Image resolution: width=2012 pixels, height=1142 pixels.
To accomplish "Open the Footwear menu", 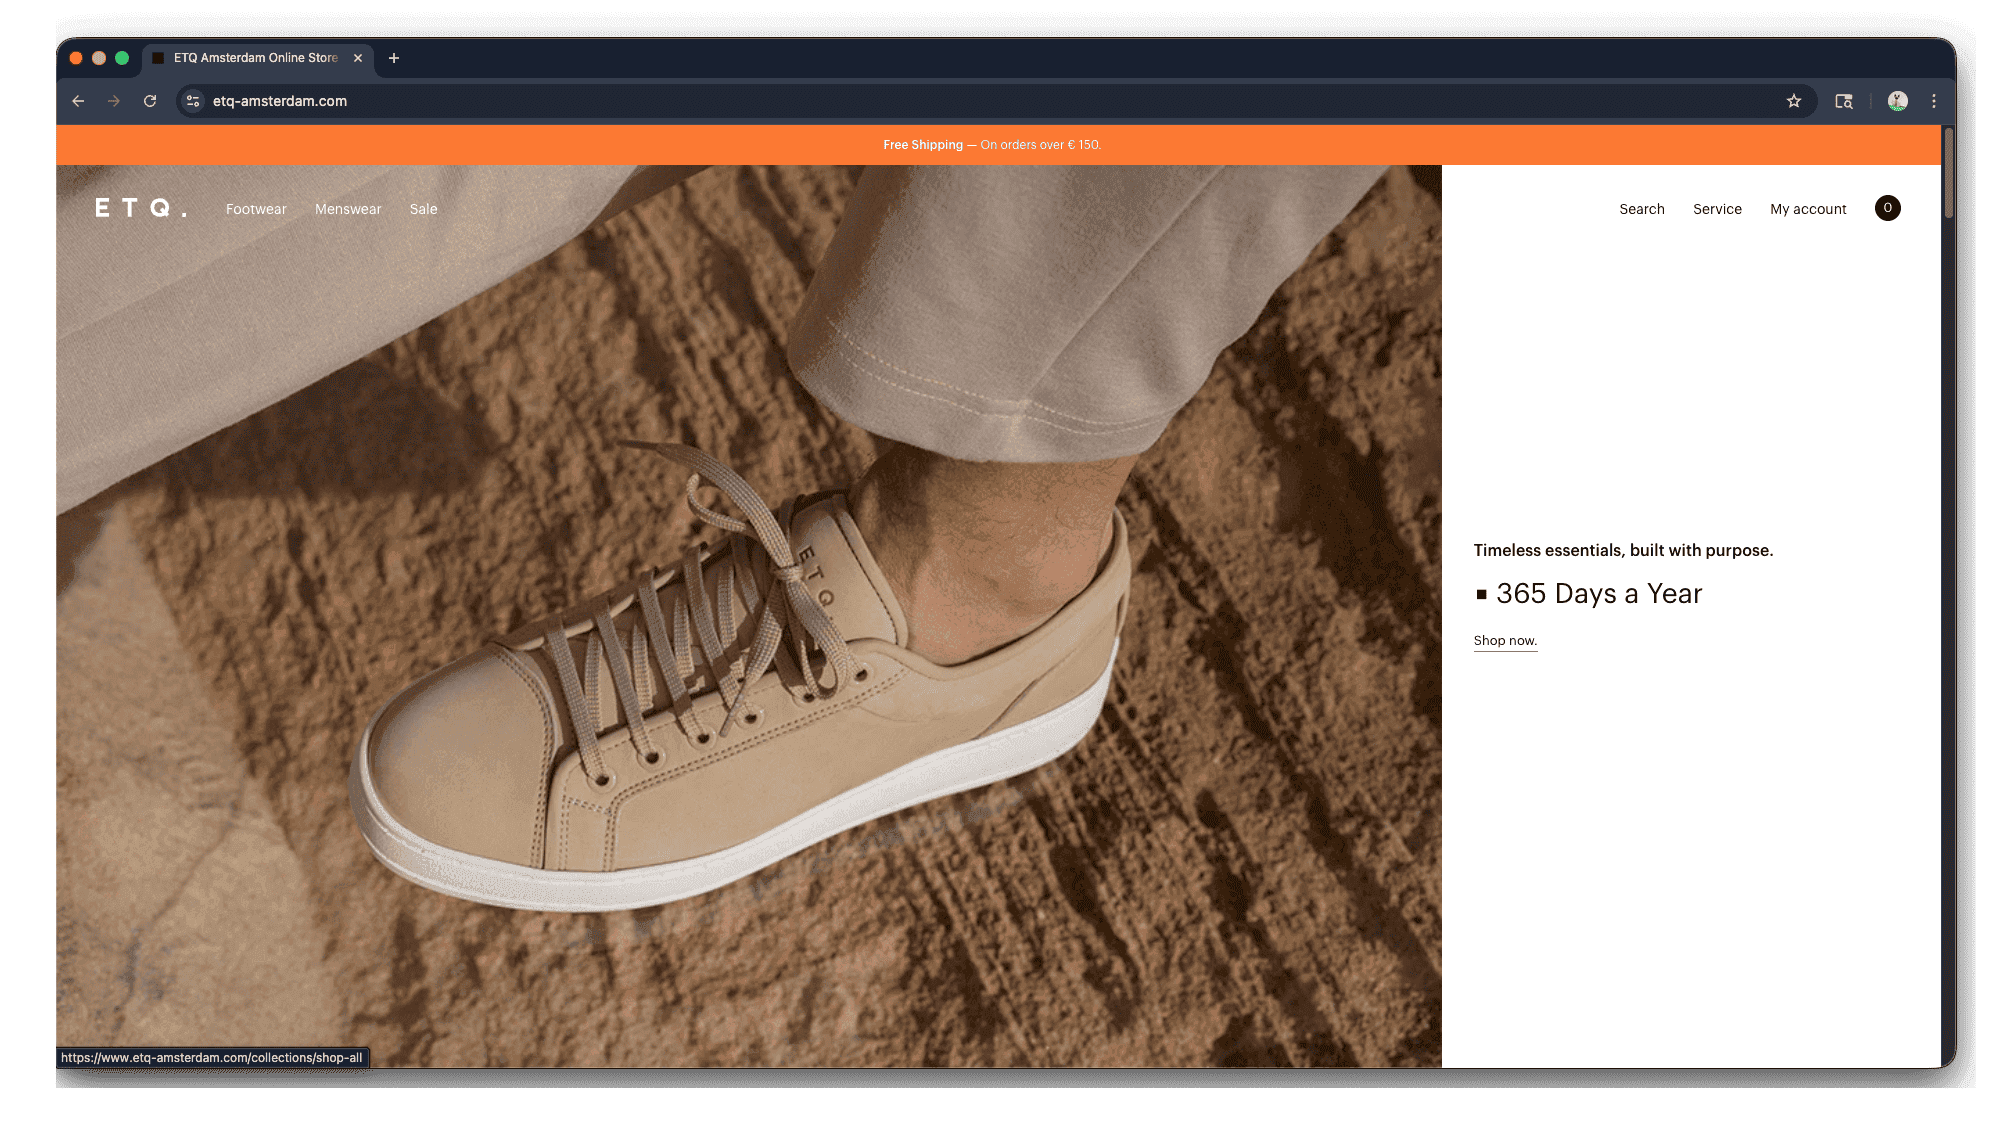I will click(256, 209).
